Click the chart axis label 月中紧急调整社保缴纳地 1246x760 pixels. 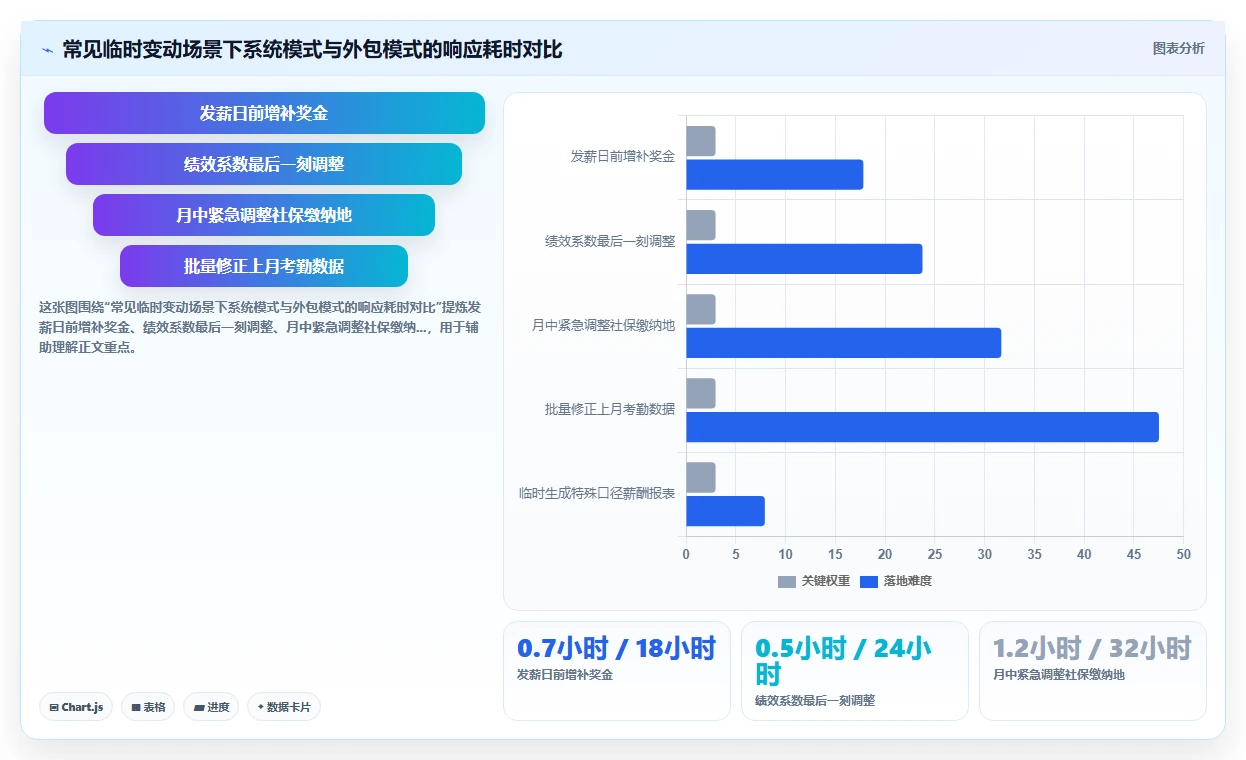coord(604,325)
